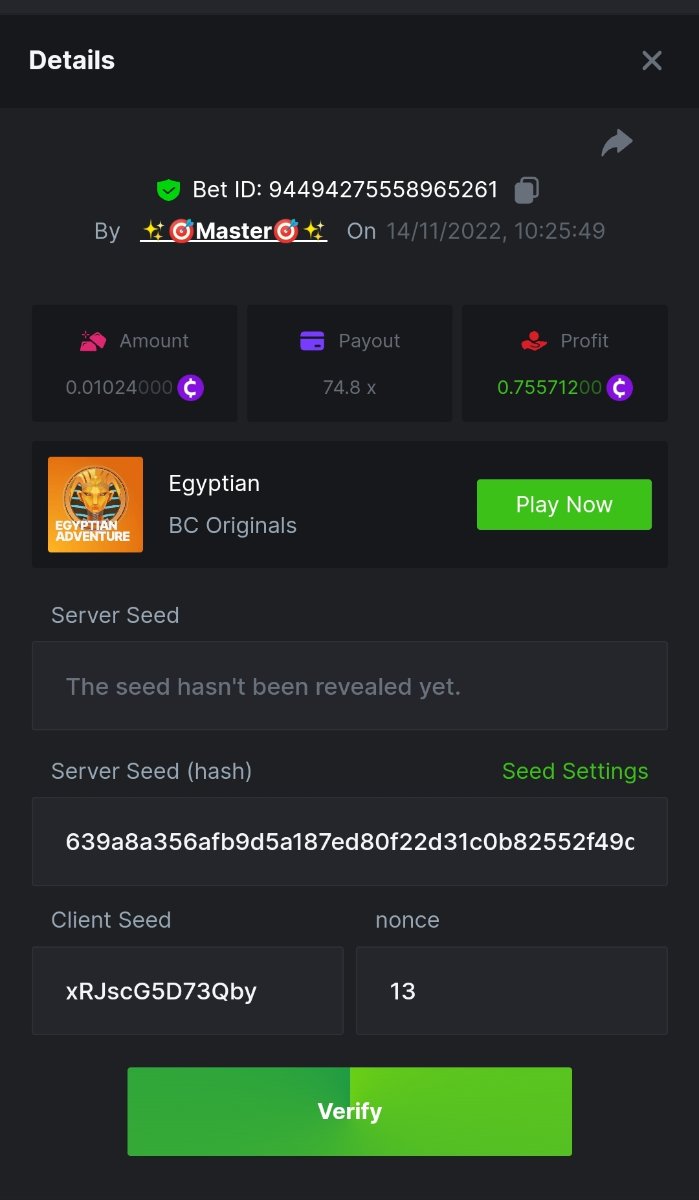Click the nonce field
Screen dimensions: 699x1200
(x=511, y=991)
